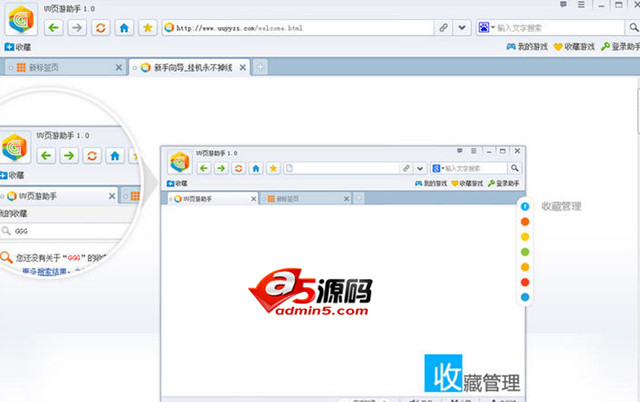Maximize the main browser window
This screenshot has height=402, width=640.
(619, 5)
